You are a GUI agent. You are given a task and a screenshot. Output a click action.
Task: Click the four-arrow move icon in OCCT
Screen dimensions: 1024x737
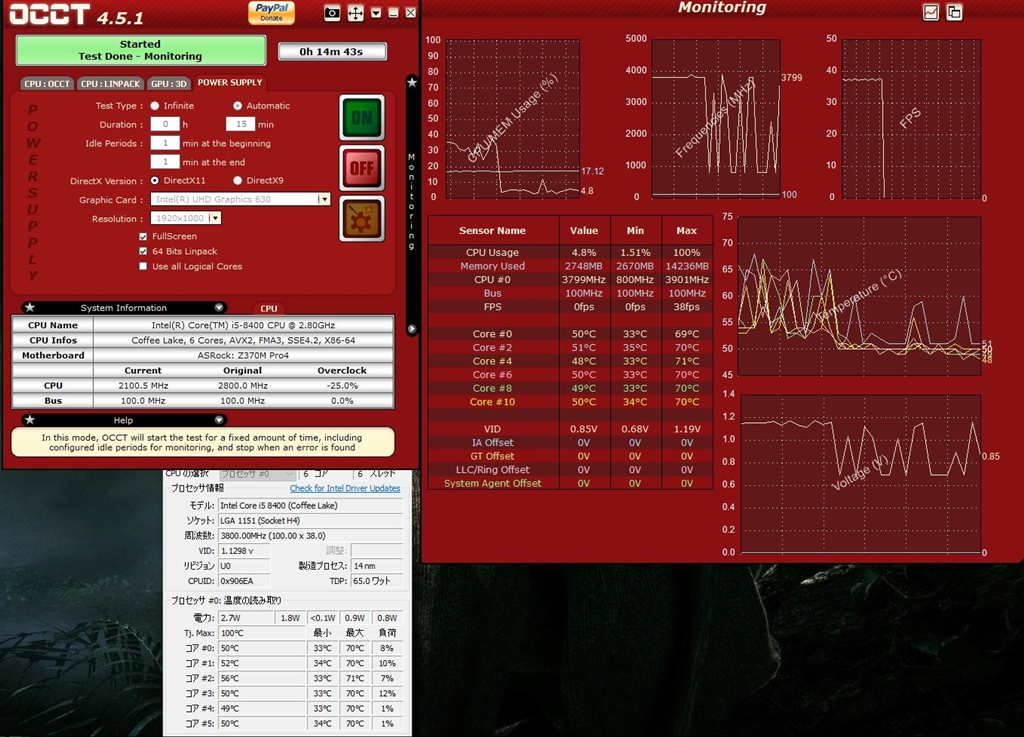(355, 13)
